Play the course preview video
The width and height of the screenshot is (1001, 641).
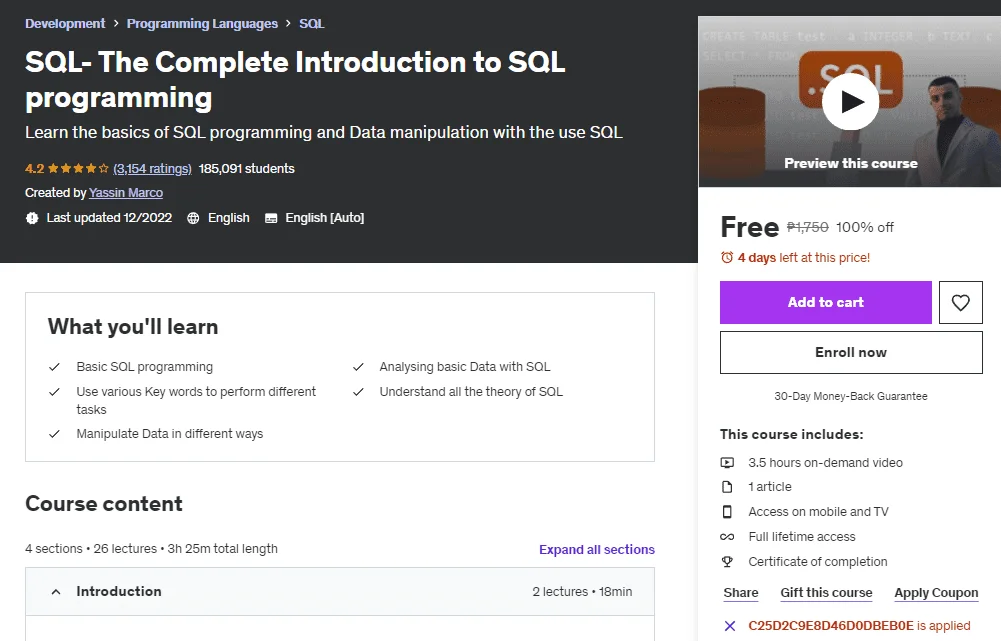[x=850, y=102]
